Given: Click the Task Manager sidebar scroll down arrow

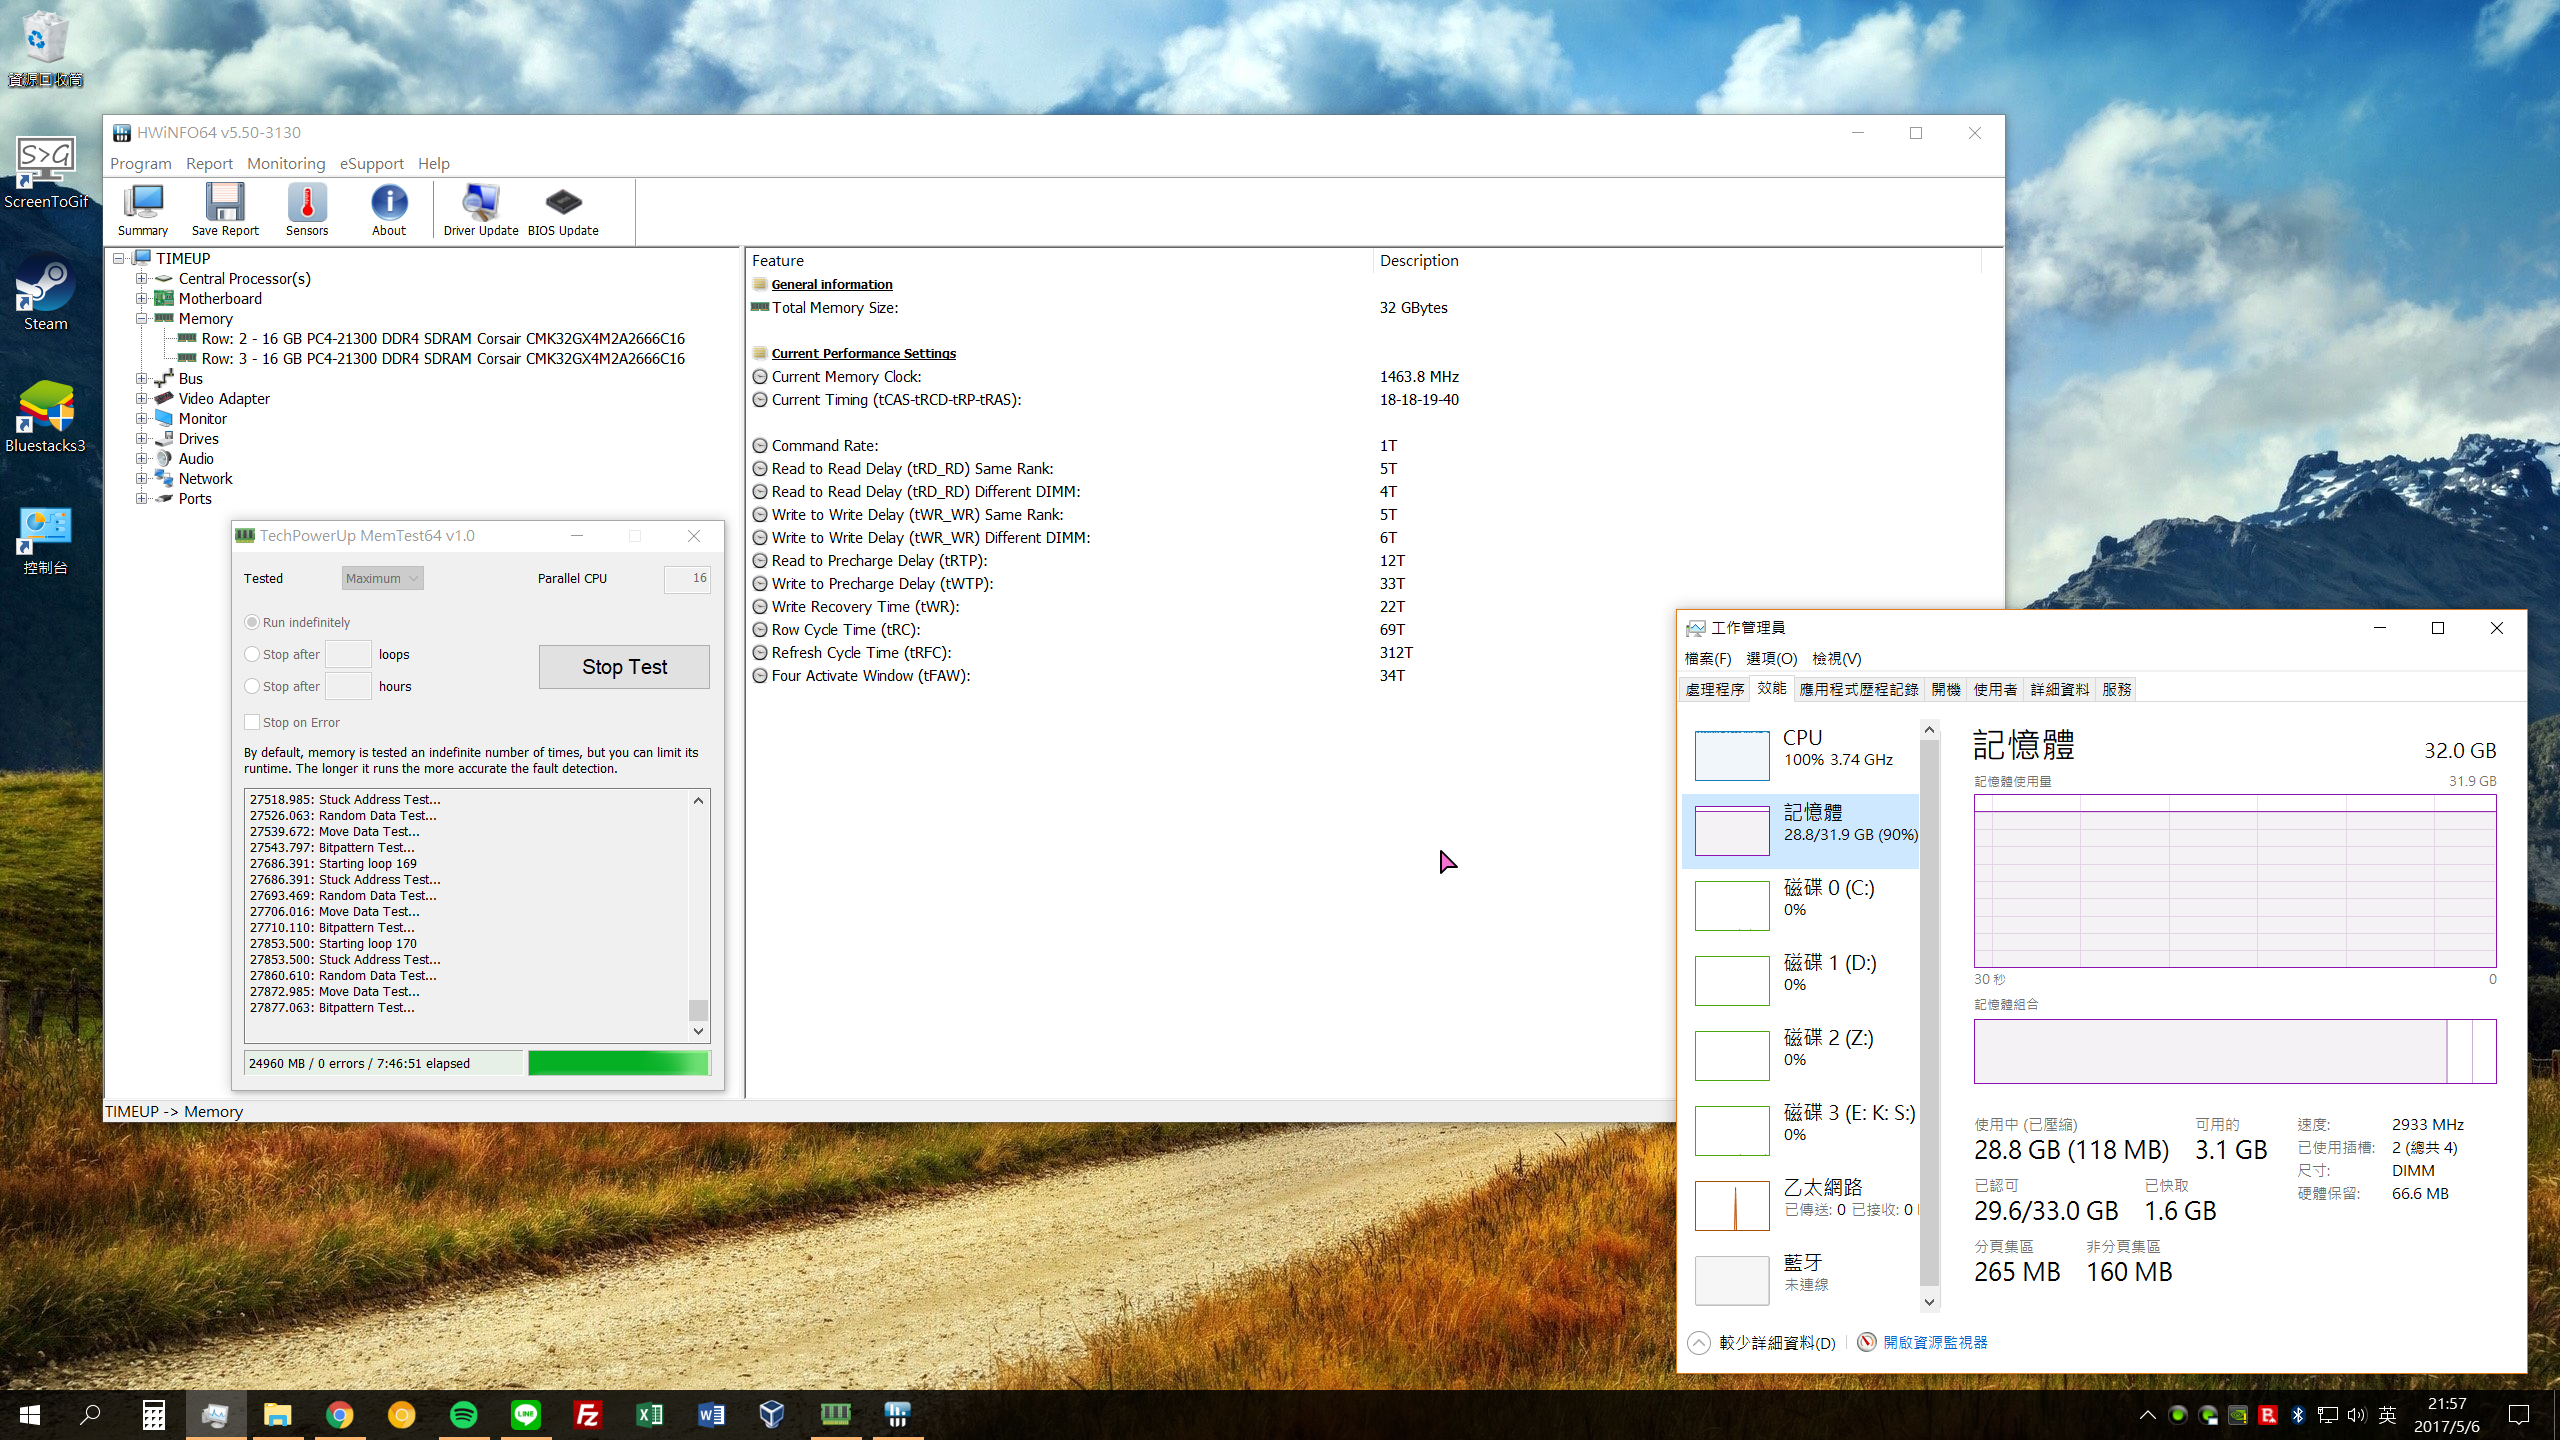Looking at the screenshot, I should pos(1929,1302).
